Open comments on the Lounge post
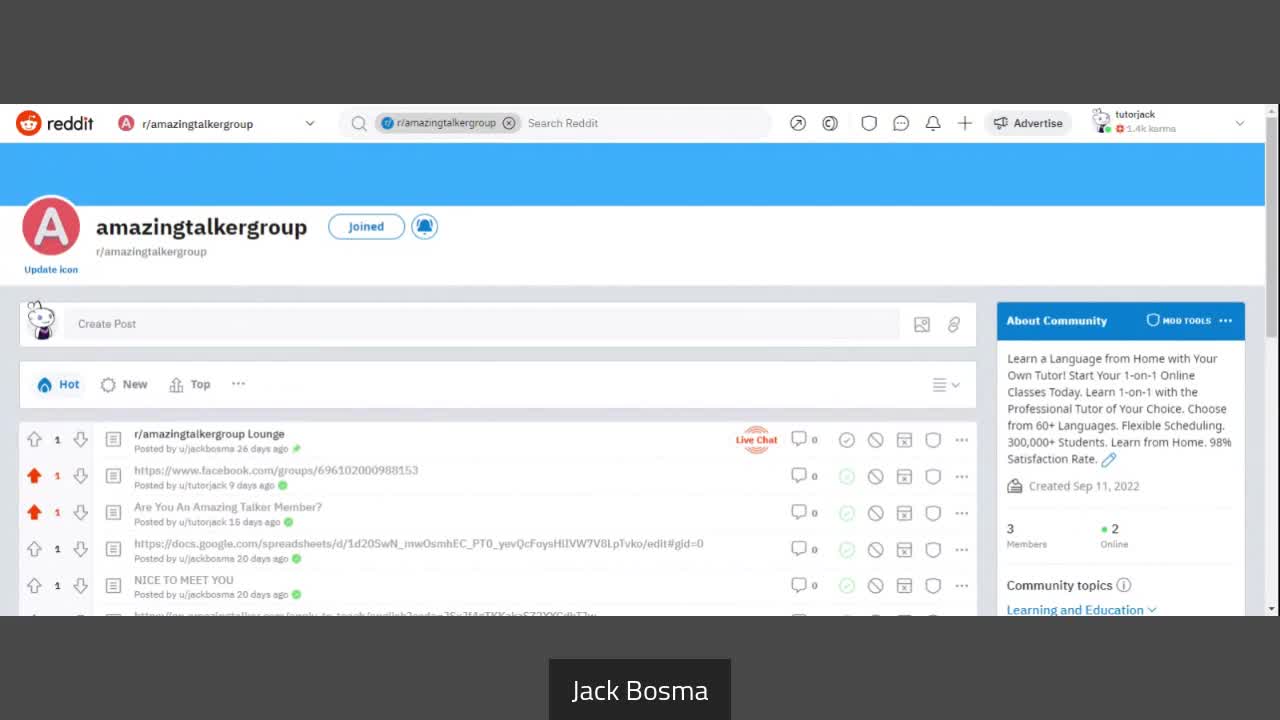 point(805,439)
